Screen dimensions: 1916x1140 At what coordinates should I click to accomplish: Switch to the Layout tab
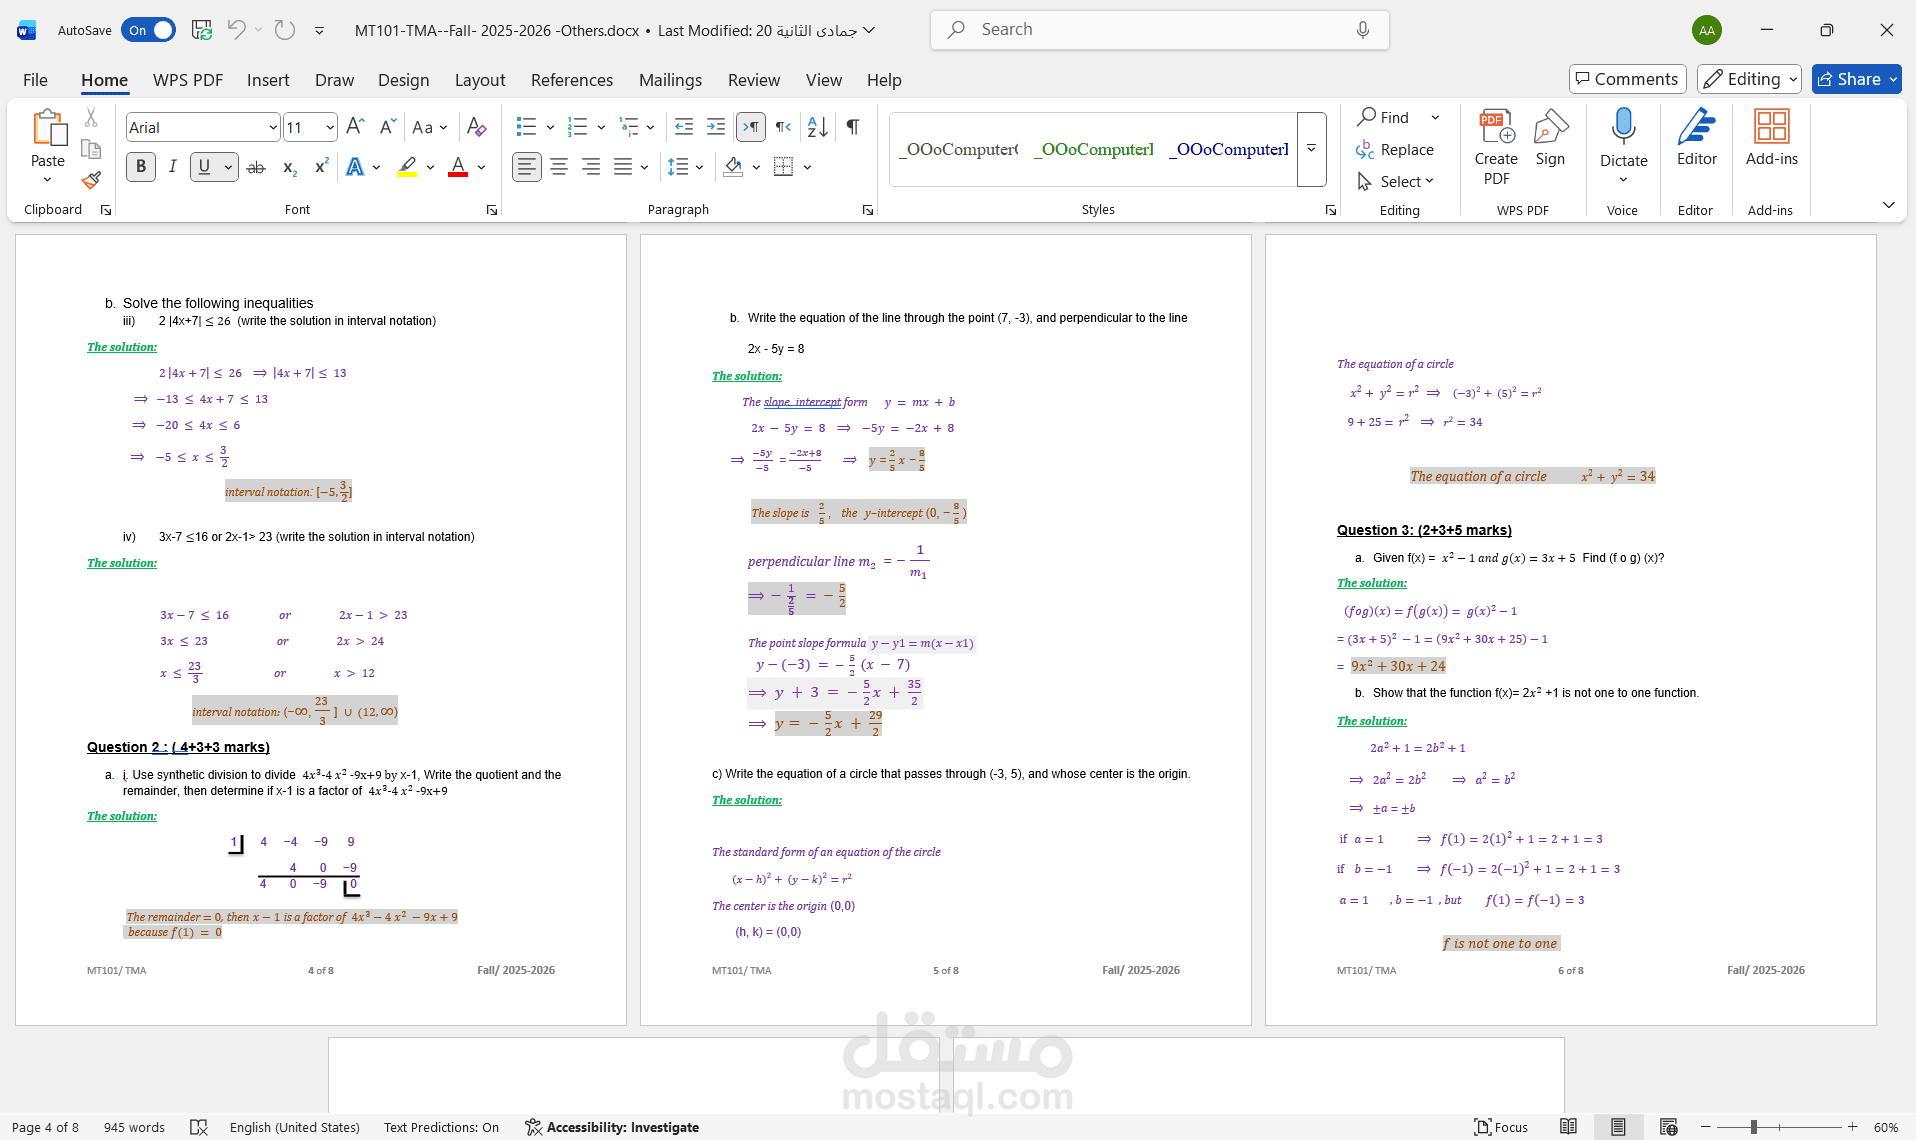click(x=480, y=80)
